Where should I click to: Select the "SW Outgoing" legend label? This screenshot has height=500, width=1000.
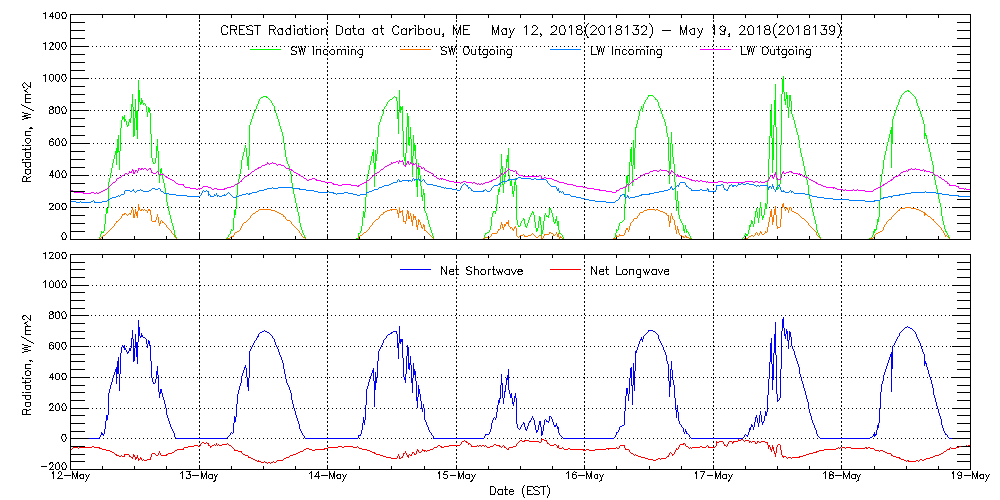476,51
